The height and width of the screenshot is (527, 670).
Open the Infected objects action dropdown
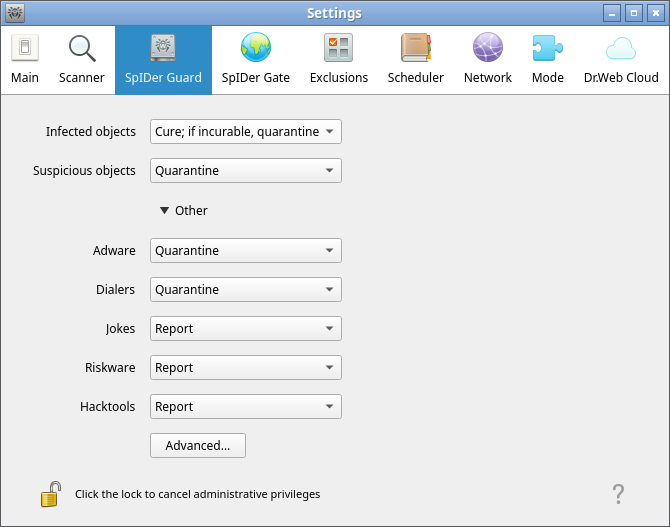pos(246,132)
